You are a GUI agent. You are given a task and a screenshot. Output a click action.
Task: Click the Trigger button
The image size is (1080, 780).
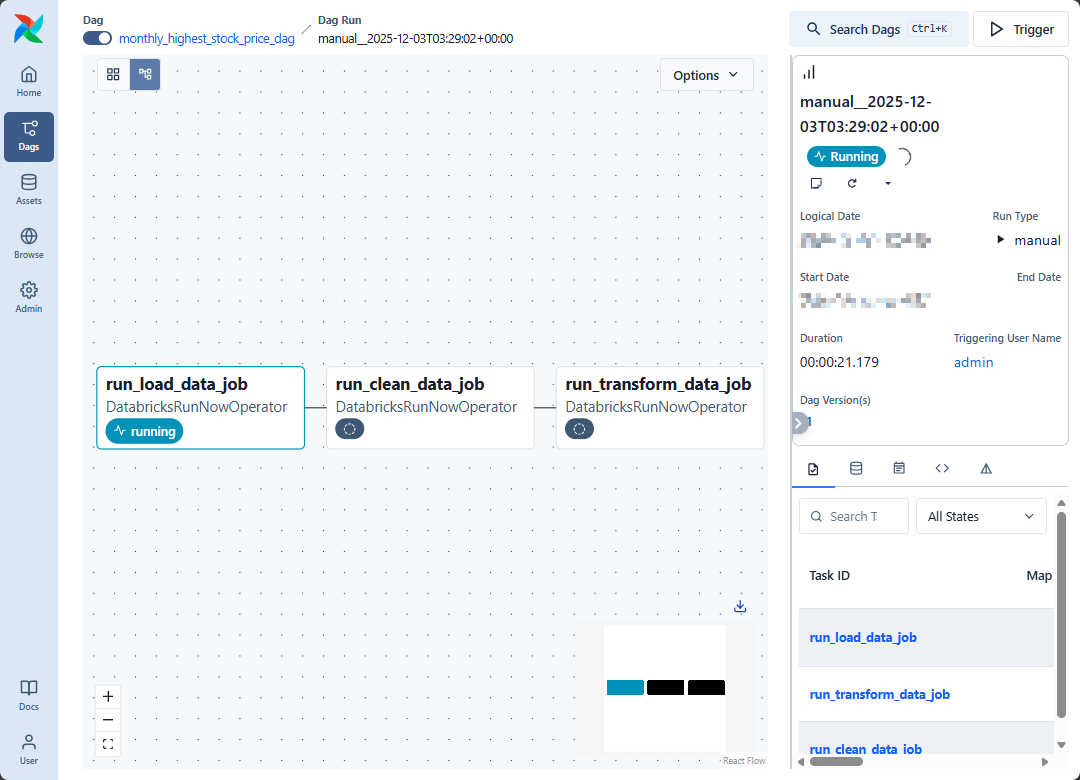[1021, 29]
